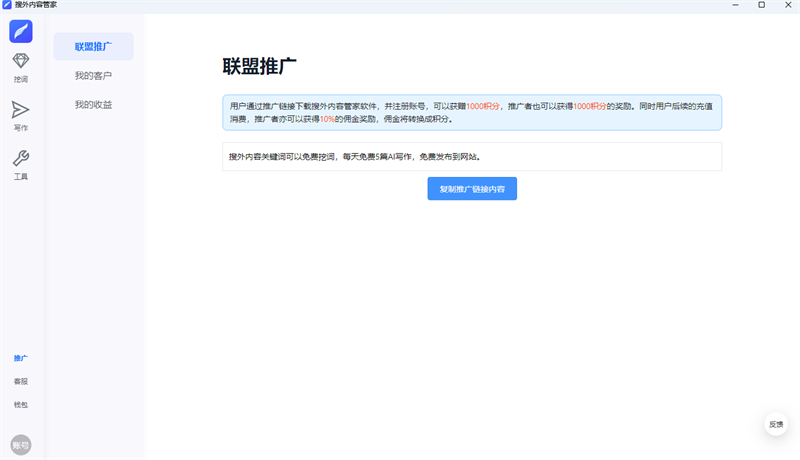Switch to the 我的客户 tab
This screenshot has width=800, height=460.
pyautogui.click(x=93, y=75)
